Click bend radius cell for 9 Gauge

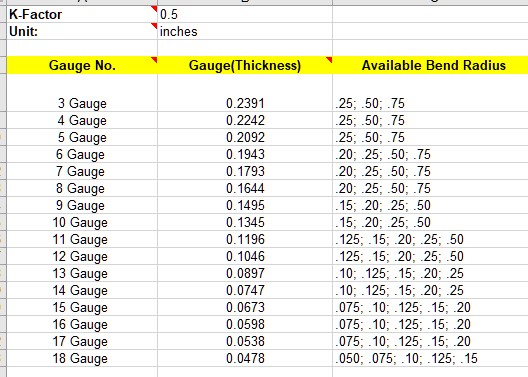(430, 205)
